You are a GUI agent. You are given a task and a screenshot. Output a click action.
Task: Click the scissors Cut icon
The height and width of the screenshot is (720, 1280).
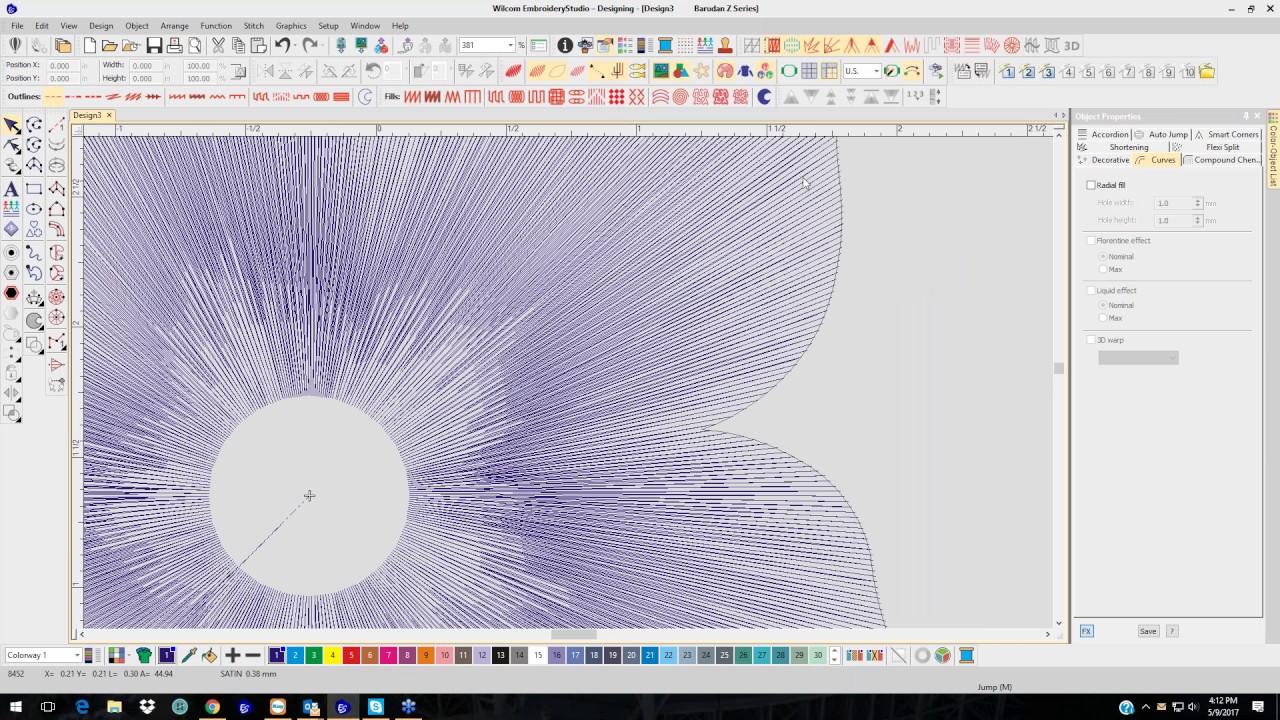[x=218, y=45]
